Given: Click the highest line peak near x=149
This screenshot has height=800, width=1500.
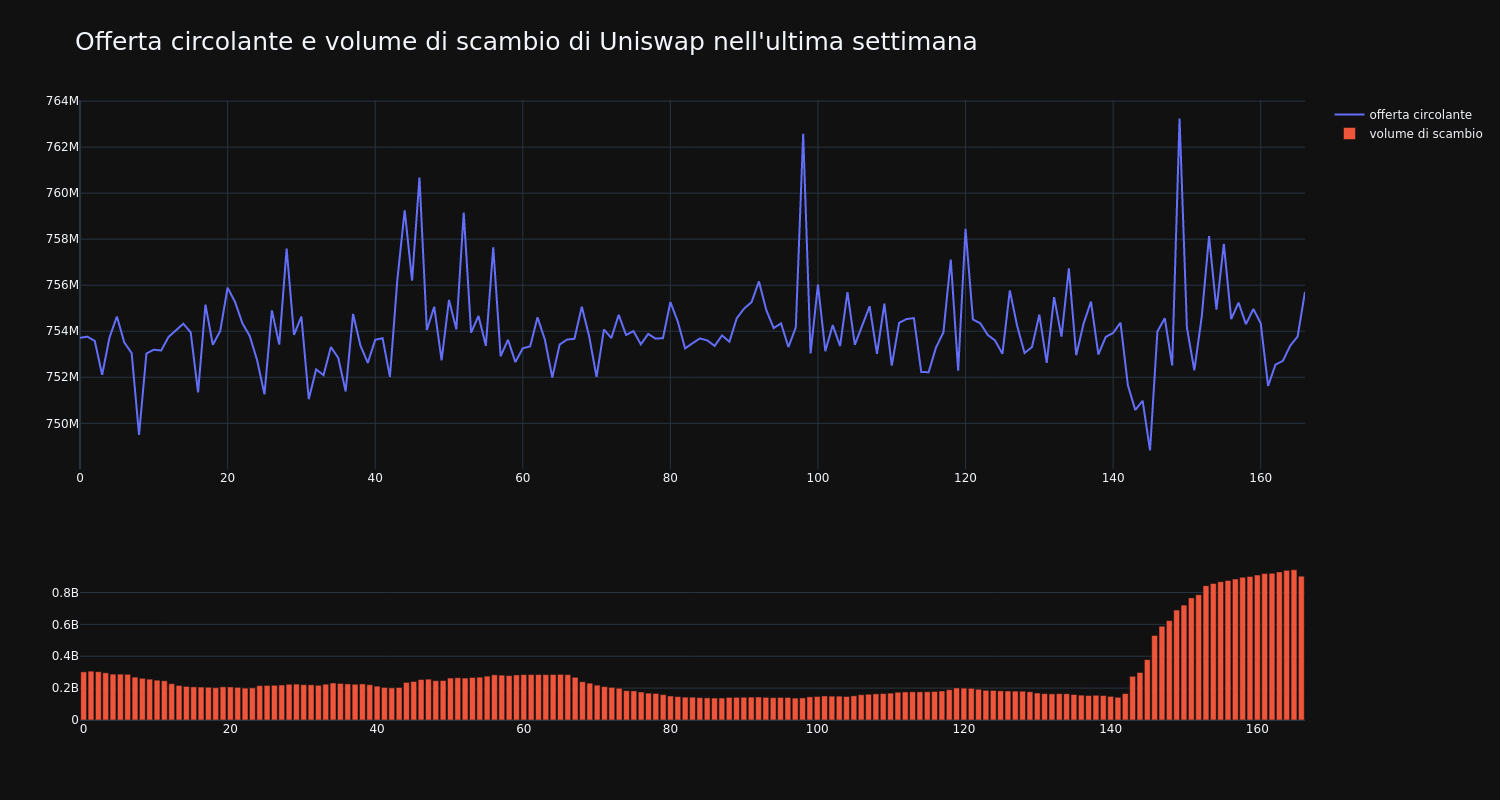Looking at the screenshot, I should point(1179,119).
